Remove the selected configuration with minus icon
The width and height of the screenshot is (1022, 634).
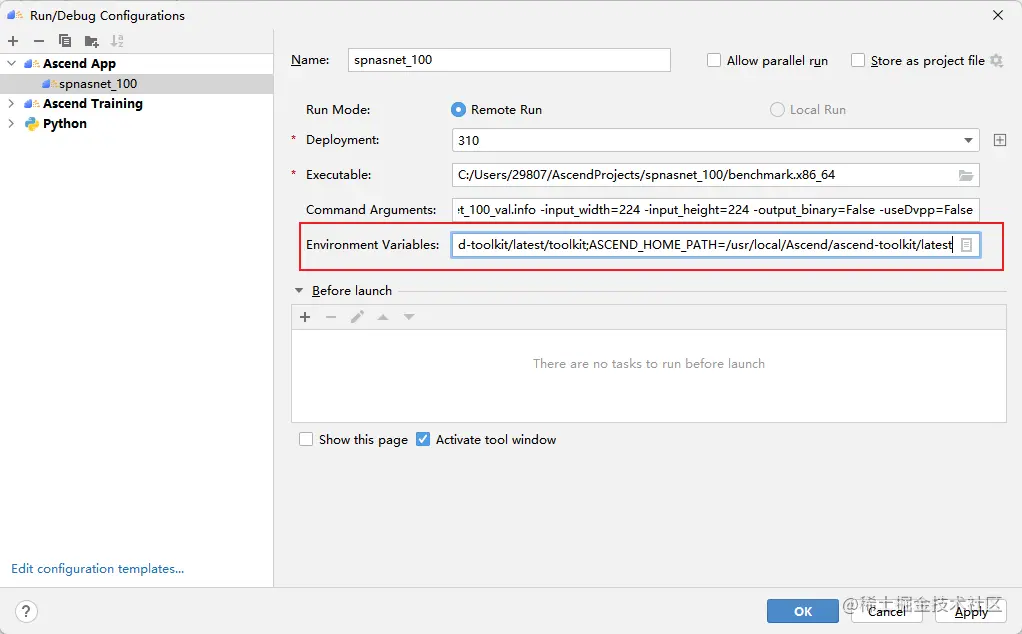(x=39, y=41)
